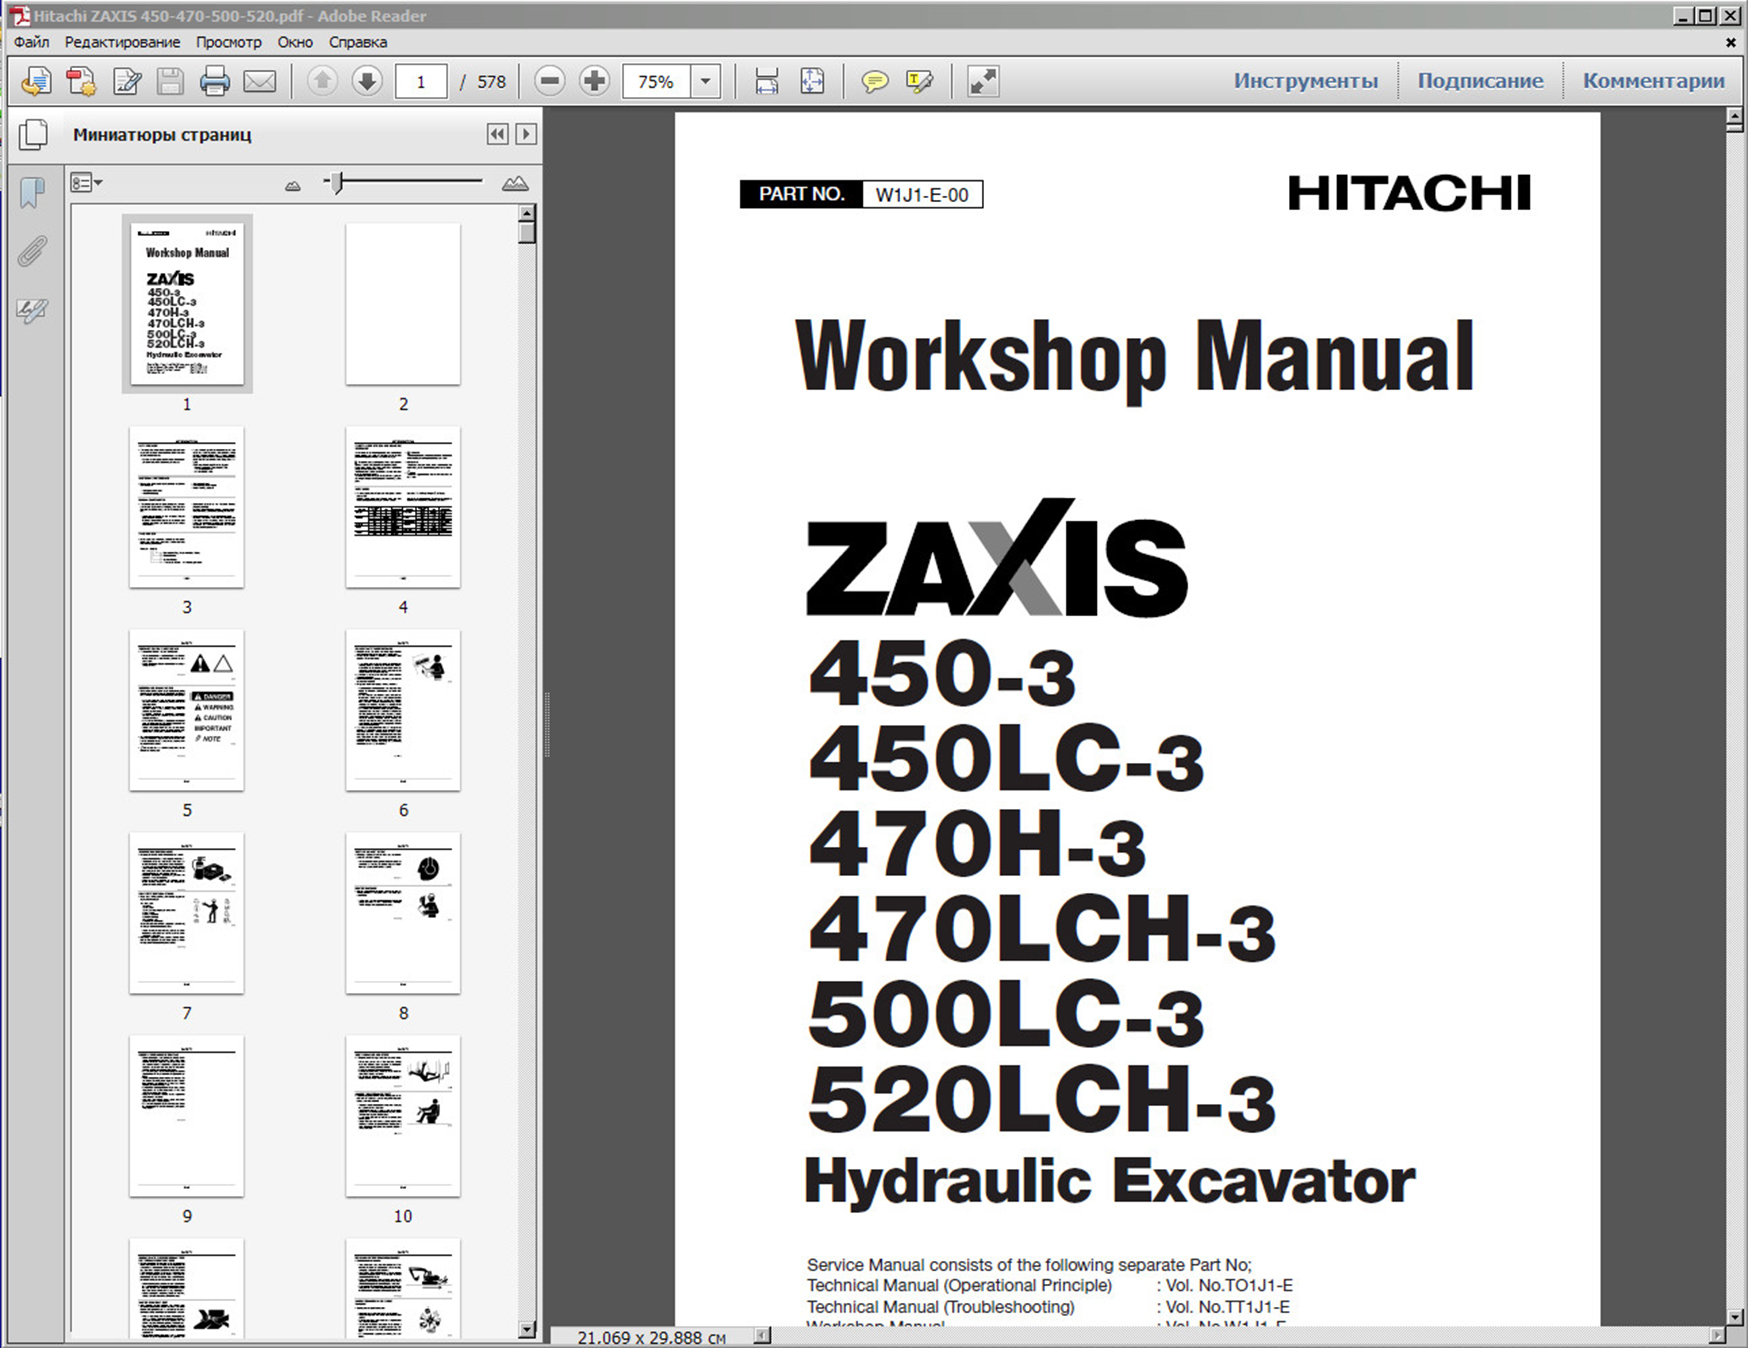Open thumbnail options dropdown menu
This screenshot has height=1348, width=1748.
87,183
